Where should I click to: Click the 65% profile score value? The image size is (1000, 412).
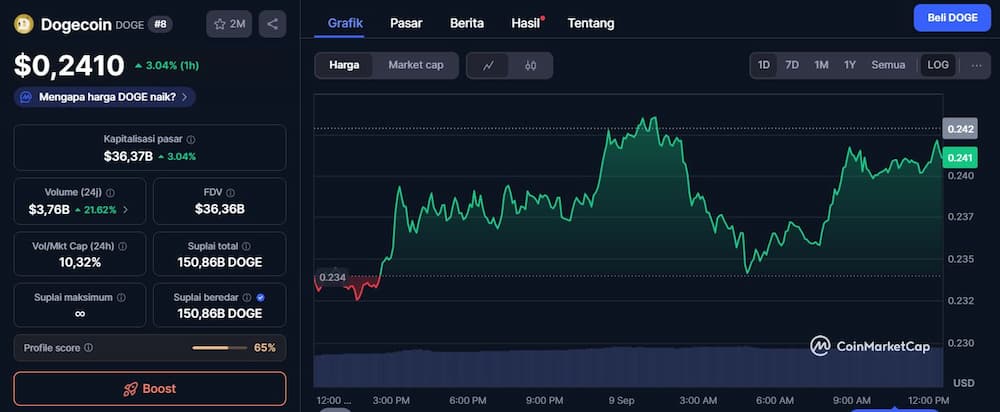pos(265,348)
